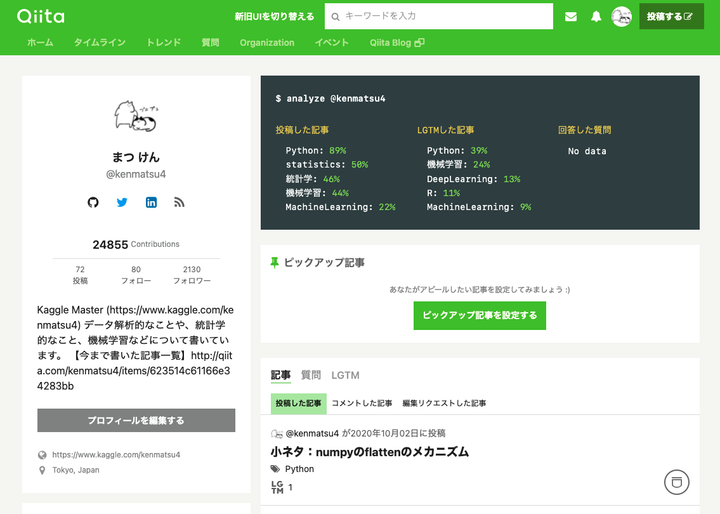Switch to the 質問 tab in article list

[x=311, y=375]
